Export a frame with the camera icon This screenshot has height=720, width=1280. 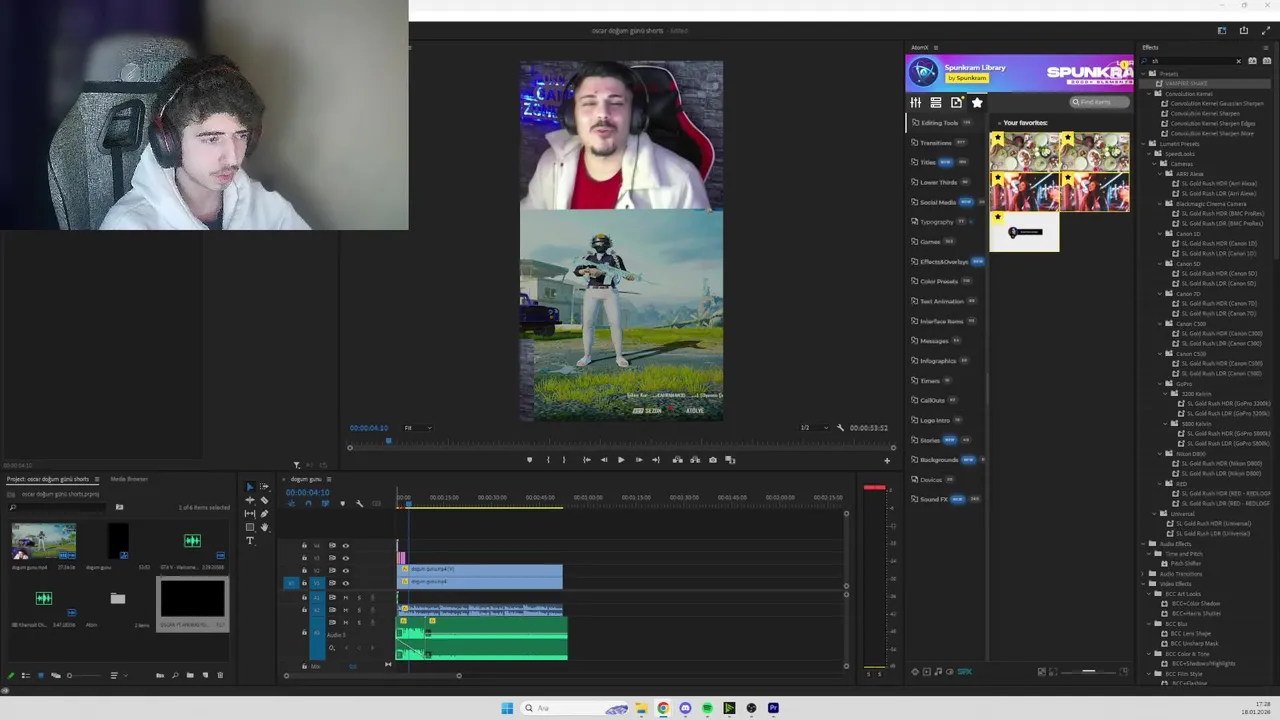[x=713, y=460]
